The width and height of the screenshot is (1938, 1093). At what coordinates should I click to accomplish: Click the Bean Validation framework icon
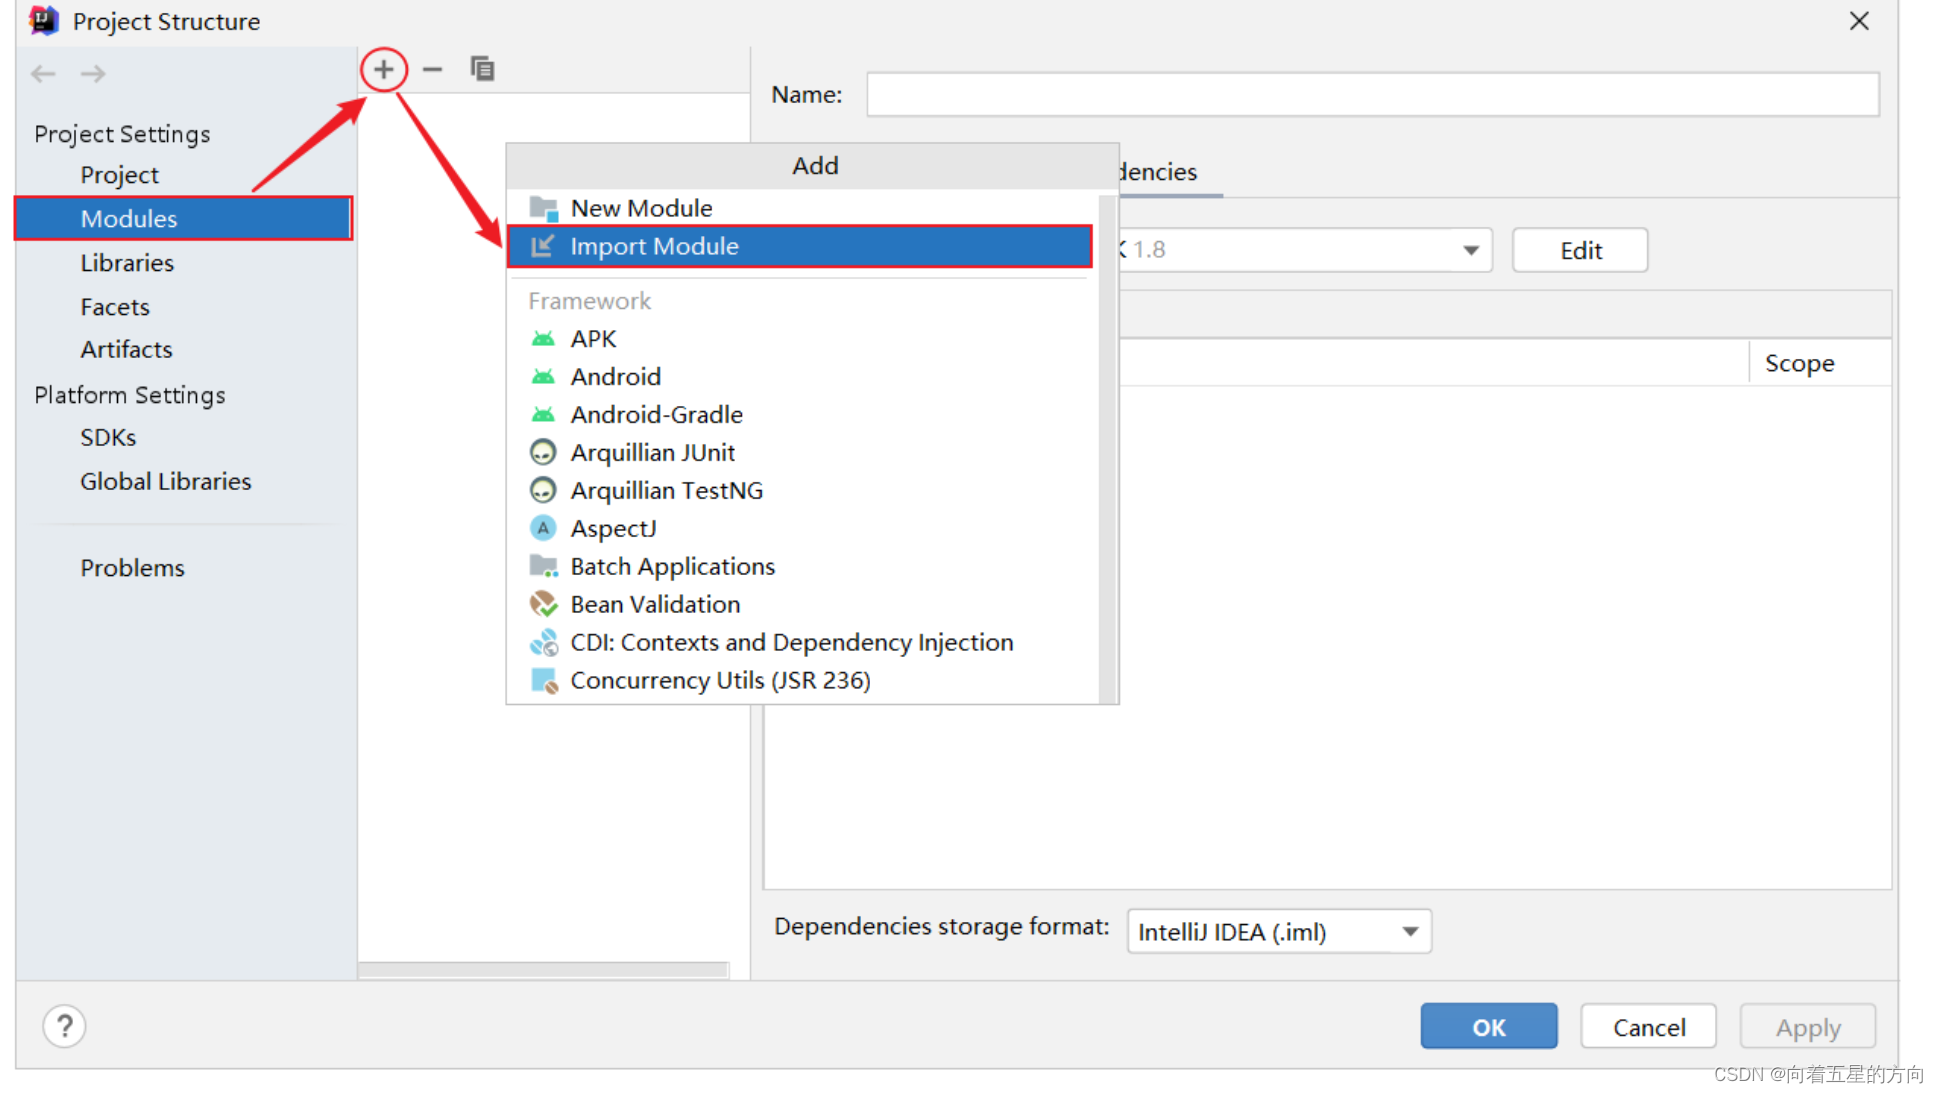click(x=542, y=604)
